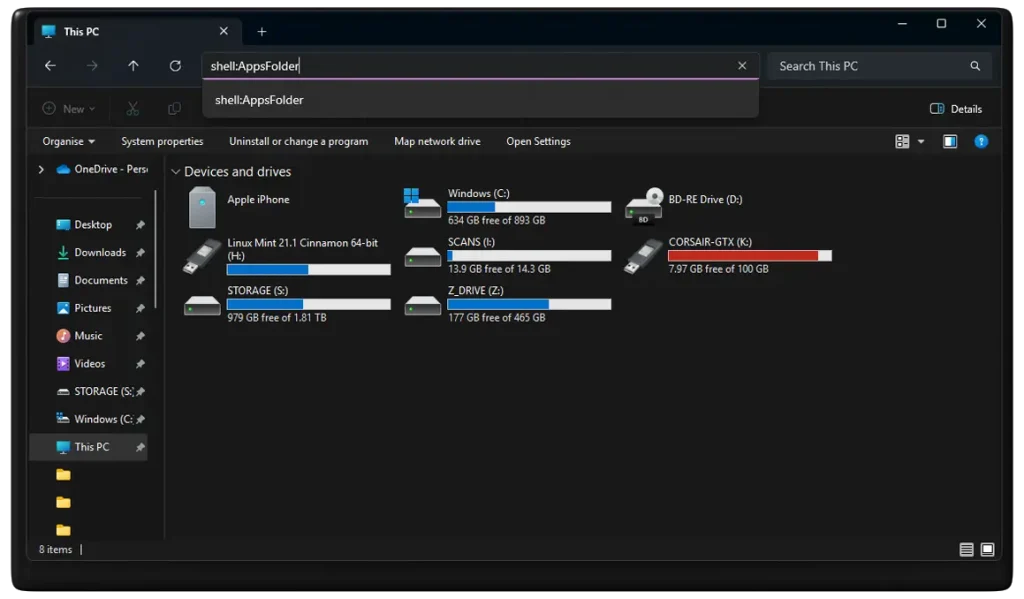Click the Forward navigation arrow
This screenshot has width=1024, height=599.
92,65
